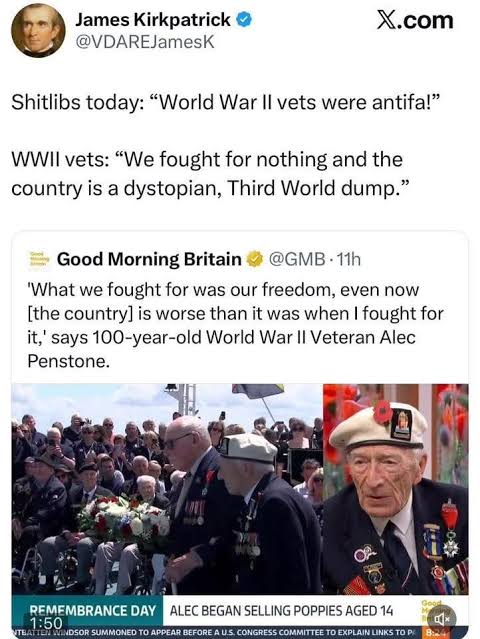Open the @GMB handle in the quoted post
This screenshot has height=639, width=480.
click(x=296, y=259)
